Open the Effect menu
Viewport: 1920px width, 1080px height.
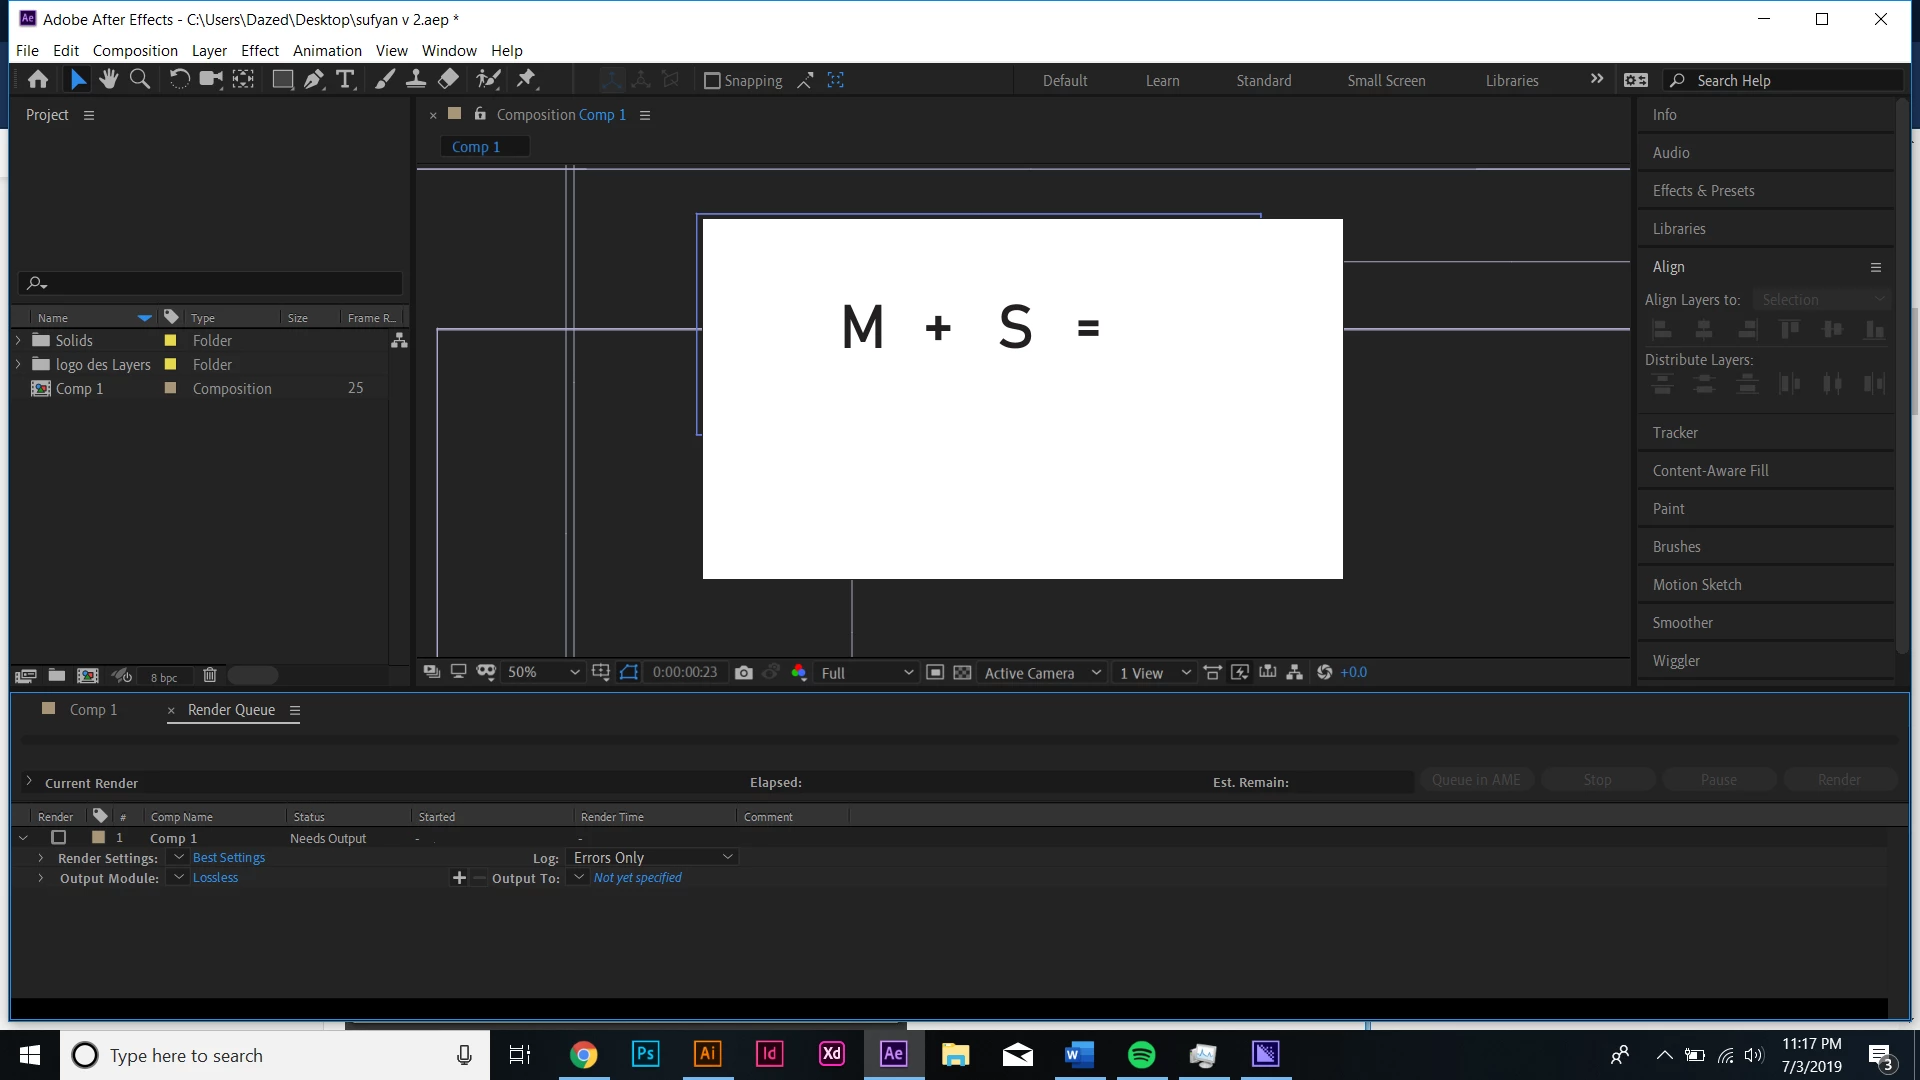click(x=260, y=50)
